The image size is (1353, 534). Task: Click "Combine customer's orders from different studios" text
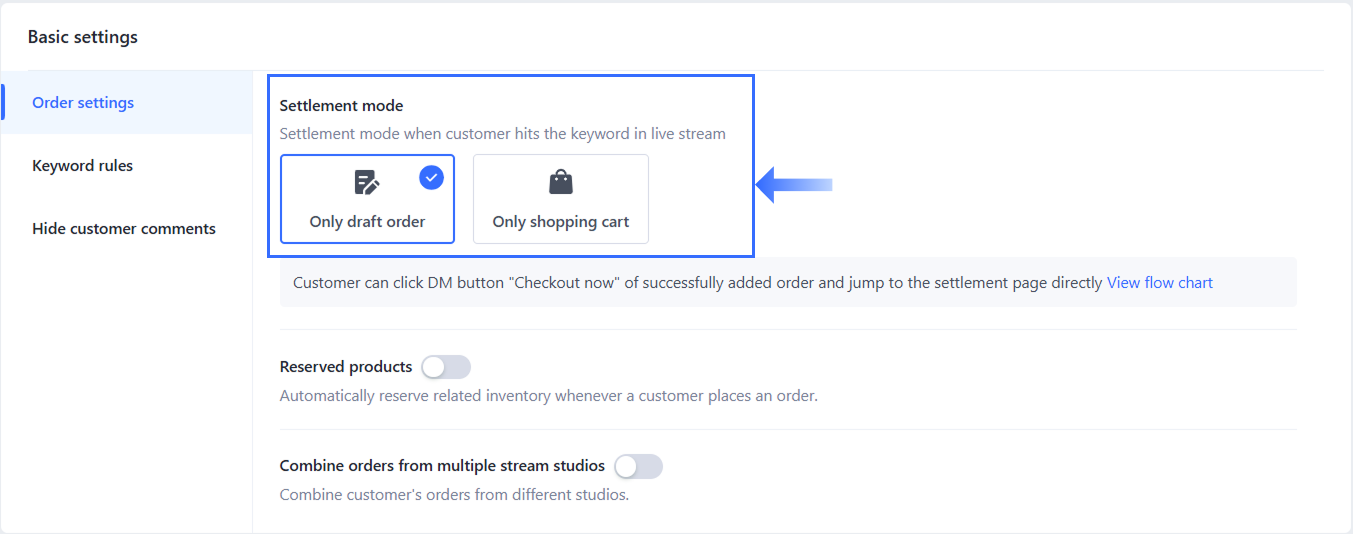(454, 495)
